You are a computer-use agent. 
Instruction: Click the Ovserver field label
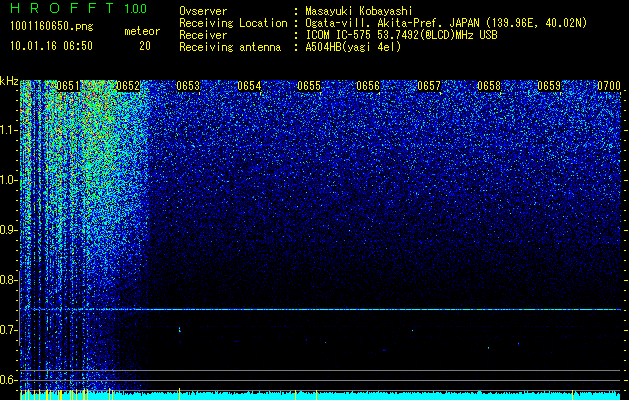(203, 11)
